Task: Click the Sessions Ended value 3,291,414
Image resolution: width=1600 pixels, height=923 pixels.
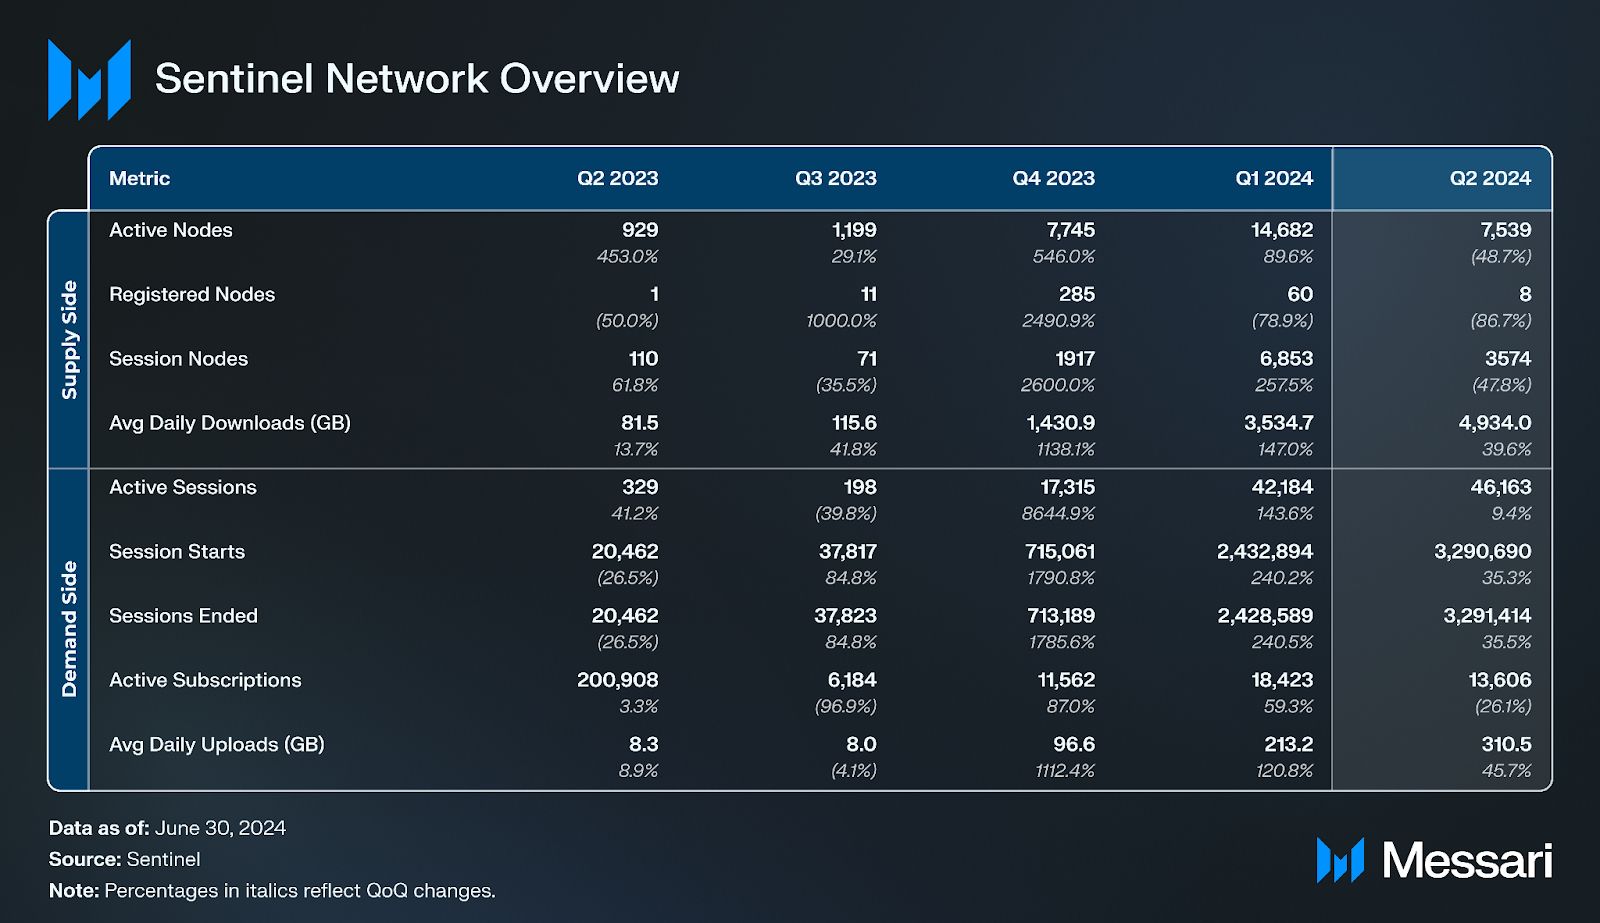Action: (x=1487, y=616)
